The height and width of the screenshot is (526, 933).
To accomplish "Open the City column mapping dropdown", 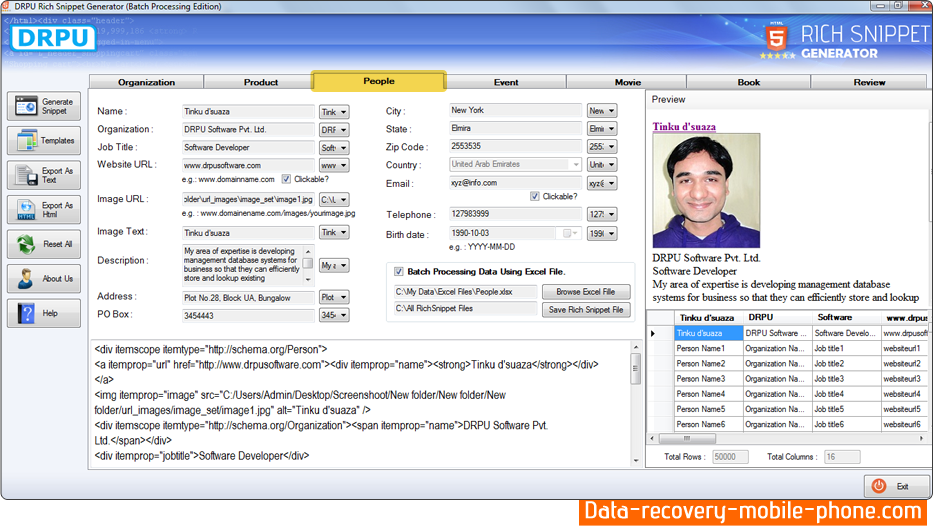I will (x=602, y=111).
